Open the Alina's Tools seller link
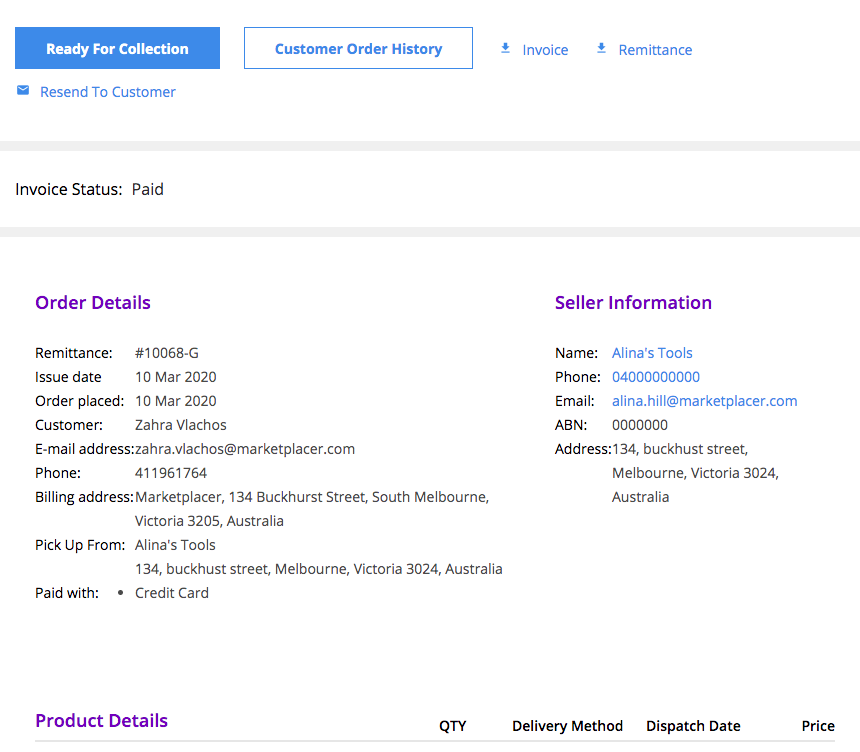This screenshot has width=860, height=752. [x=652, y=353]
